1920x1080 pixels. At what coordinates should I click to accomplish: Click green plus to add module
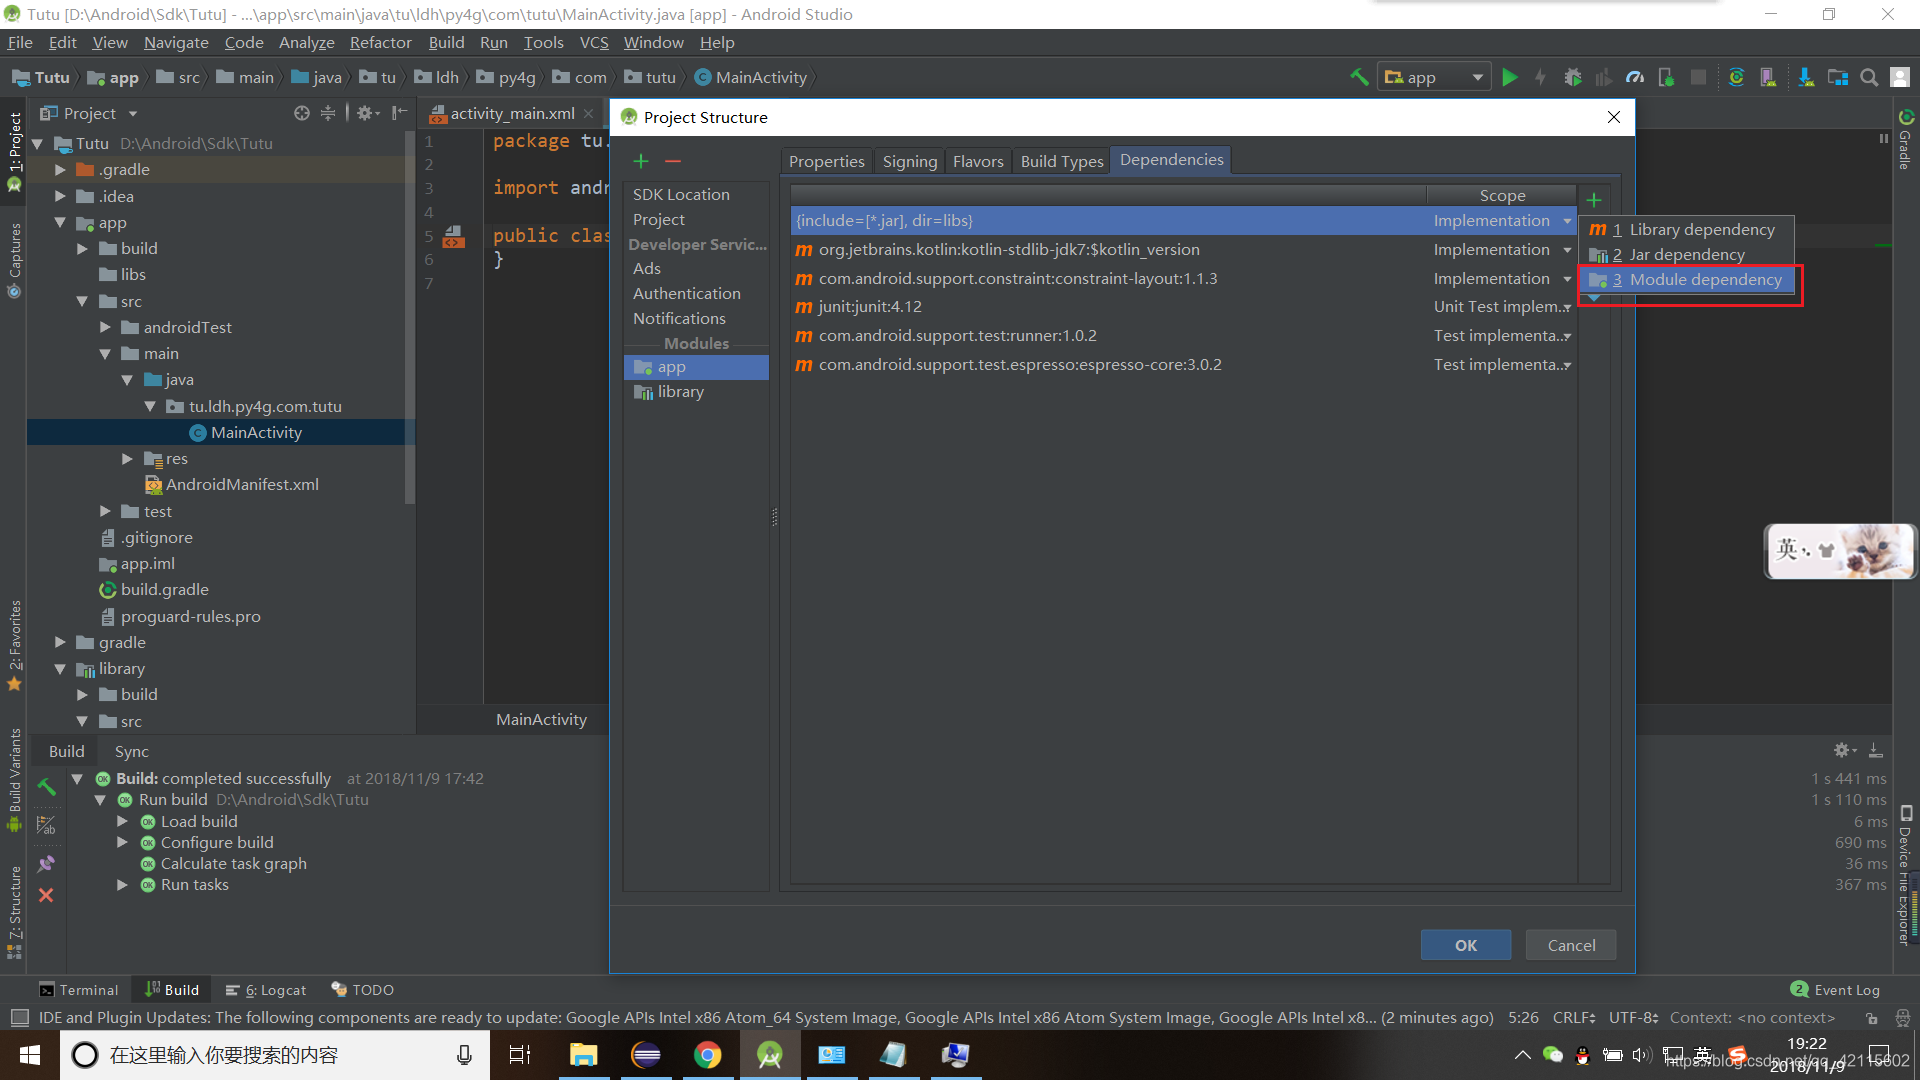click(x=641, y=161)
